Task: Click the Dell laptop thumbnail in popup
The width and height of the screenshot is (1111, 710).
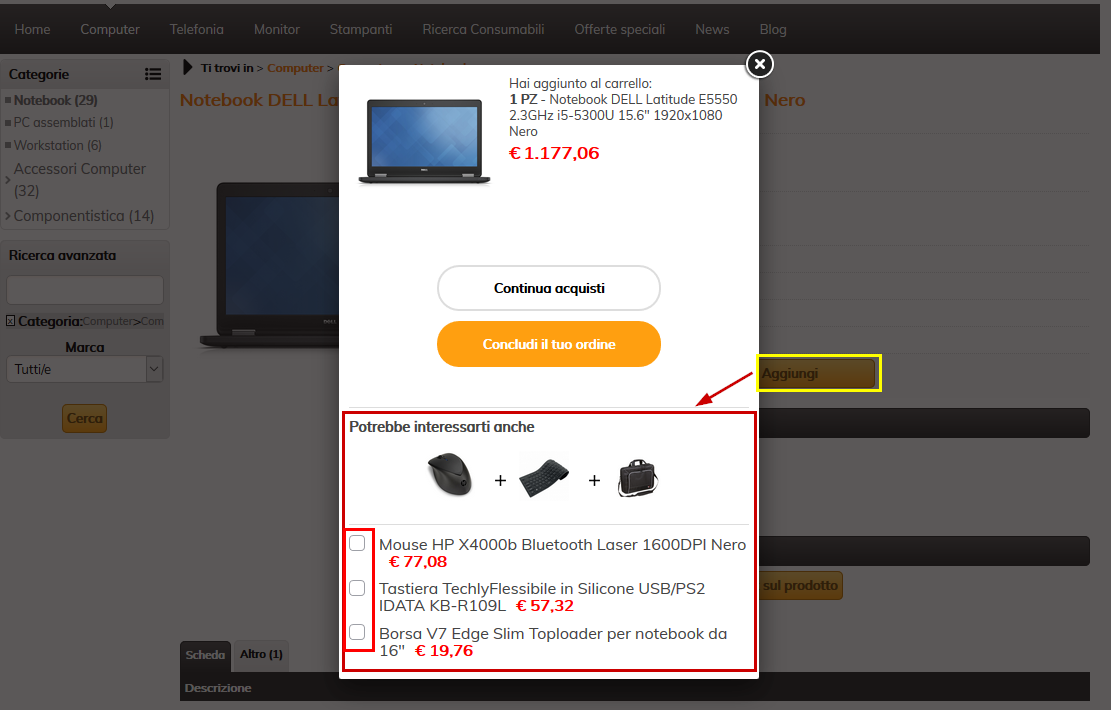Action: 424,140
